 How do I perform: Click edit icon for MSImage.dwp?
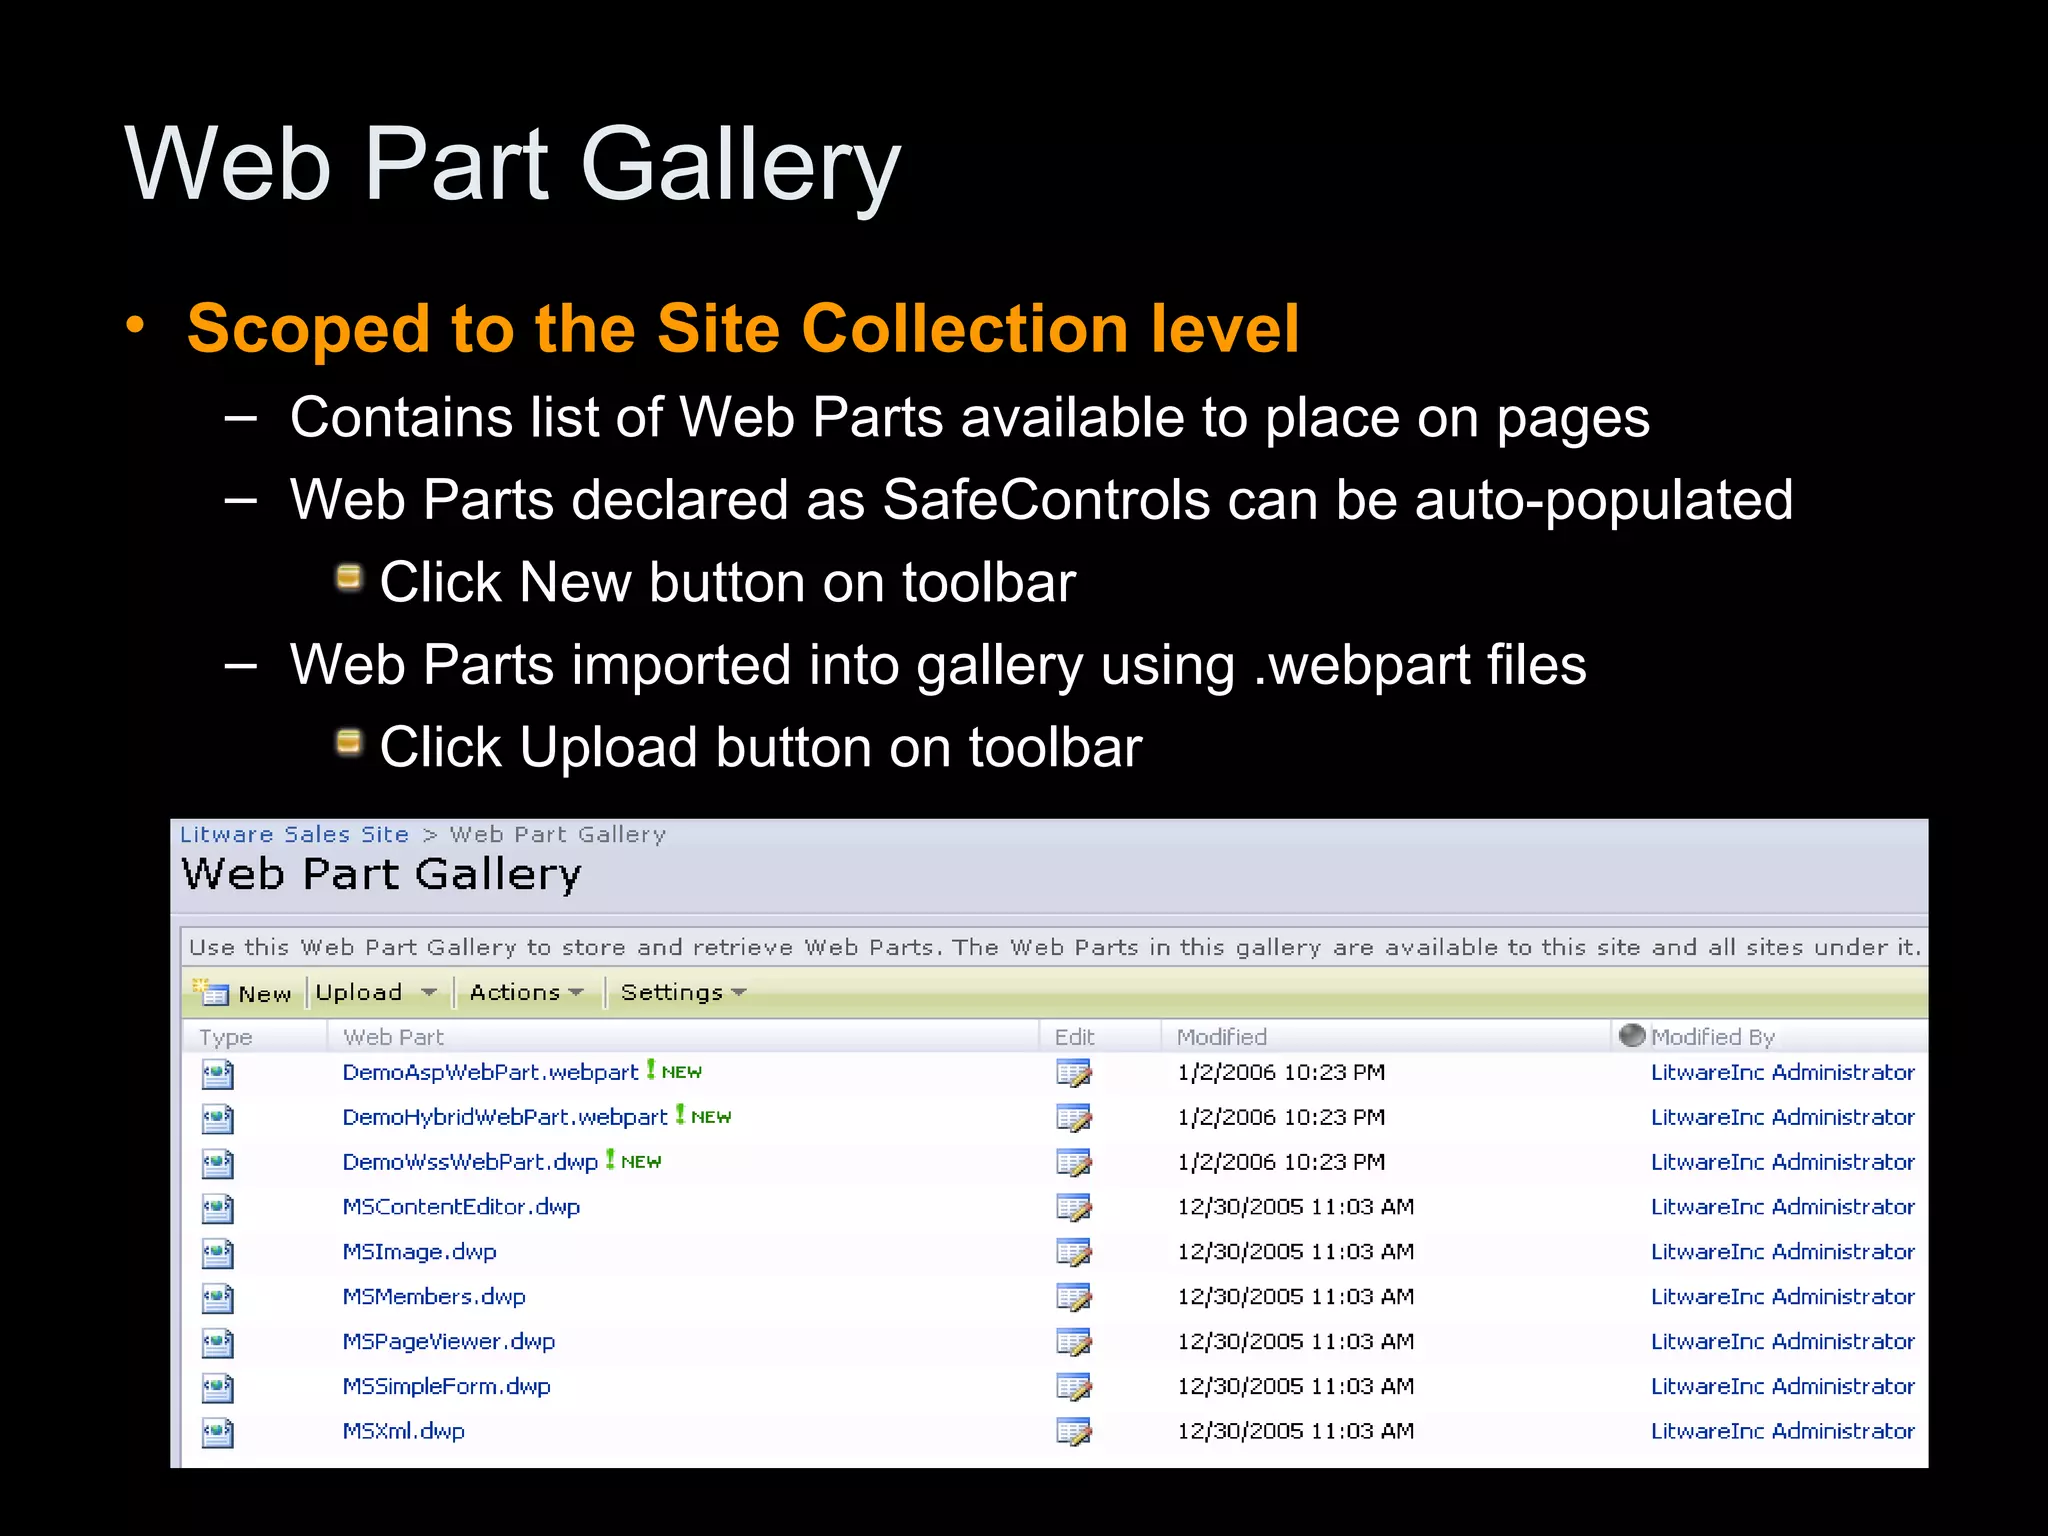[1074, 1253]
